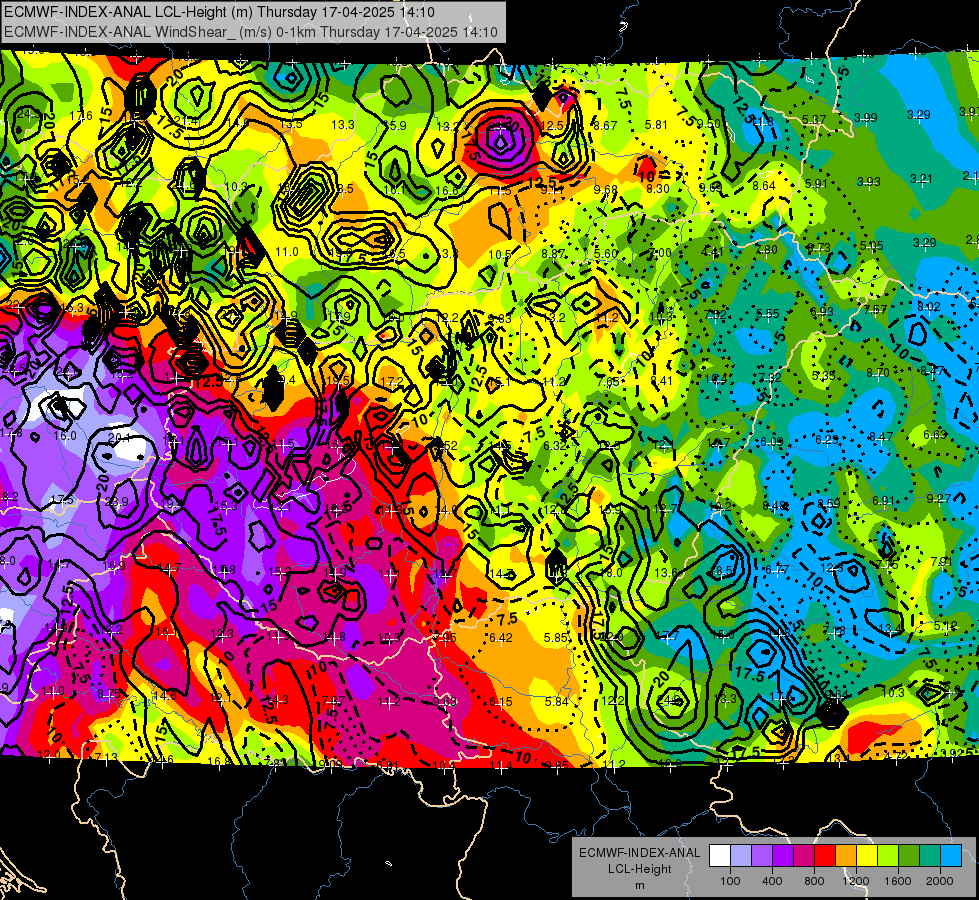Pick the red legend swatch
This screenshot has height=900, width=979.
(x=825, y=856)
